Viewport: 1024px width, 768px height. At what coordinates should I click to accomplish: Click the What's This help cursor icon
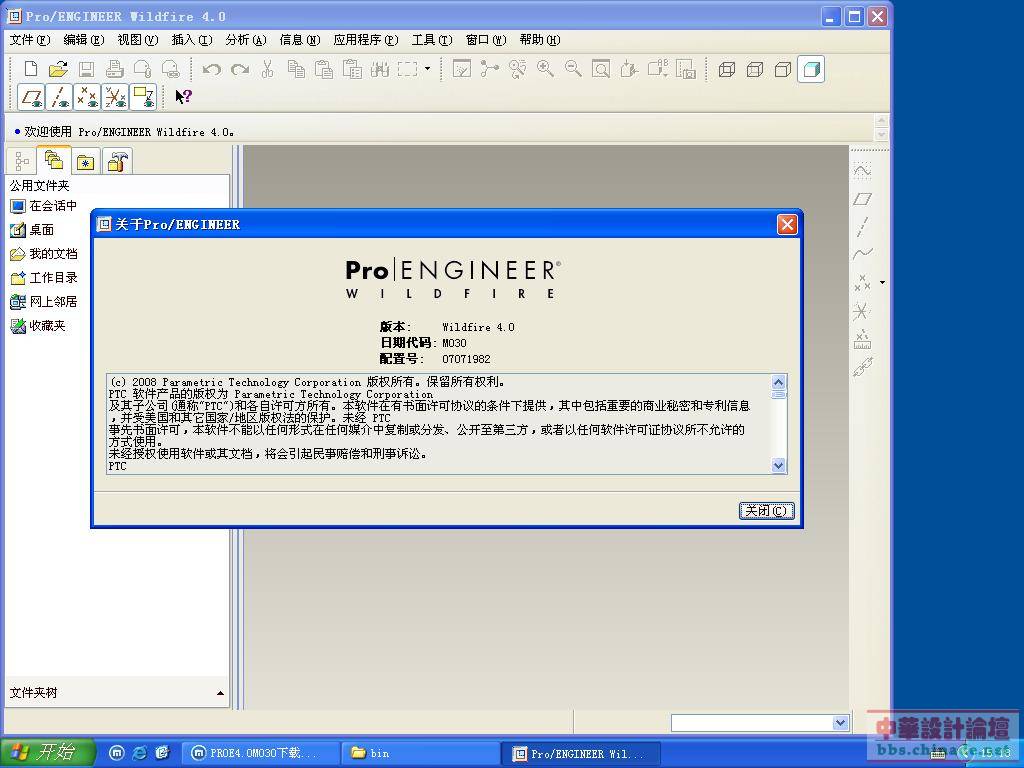click(184, 97)
